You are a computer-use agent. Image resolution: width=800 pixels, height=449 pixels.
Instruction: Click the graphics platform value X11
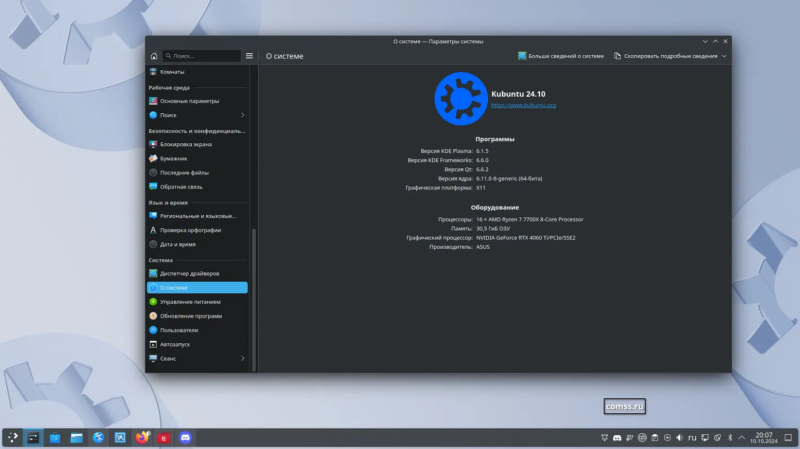click(481, 188)
